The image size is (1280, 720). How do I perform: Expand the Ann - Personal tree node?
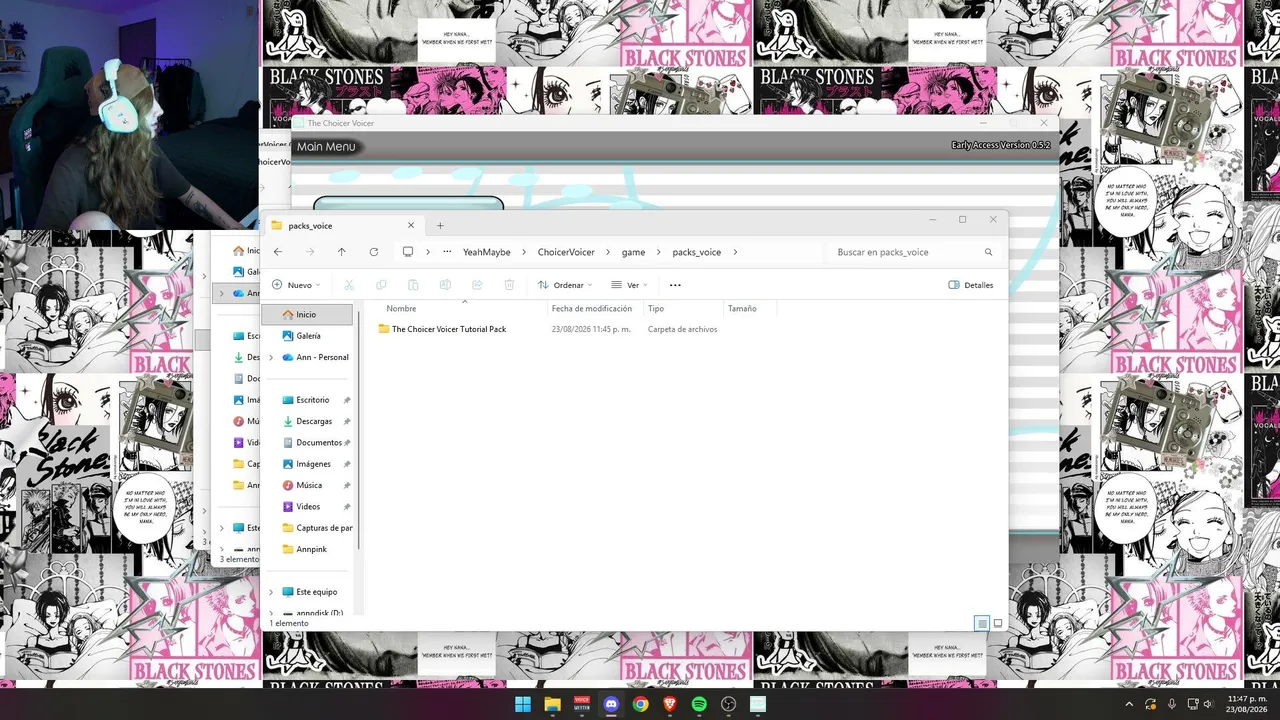pyautogui.click(x=271, y=357)
